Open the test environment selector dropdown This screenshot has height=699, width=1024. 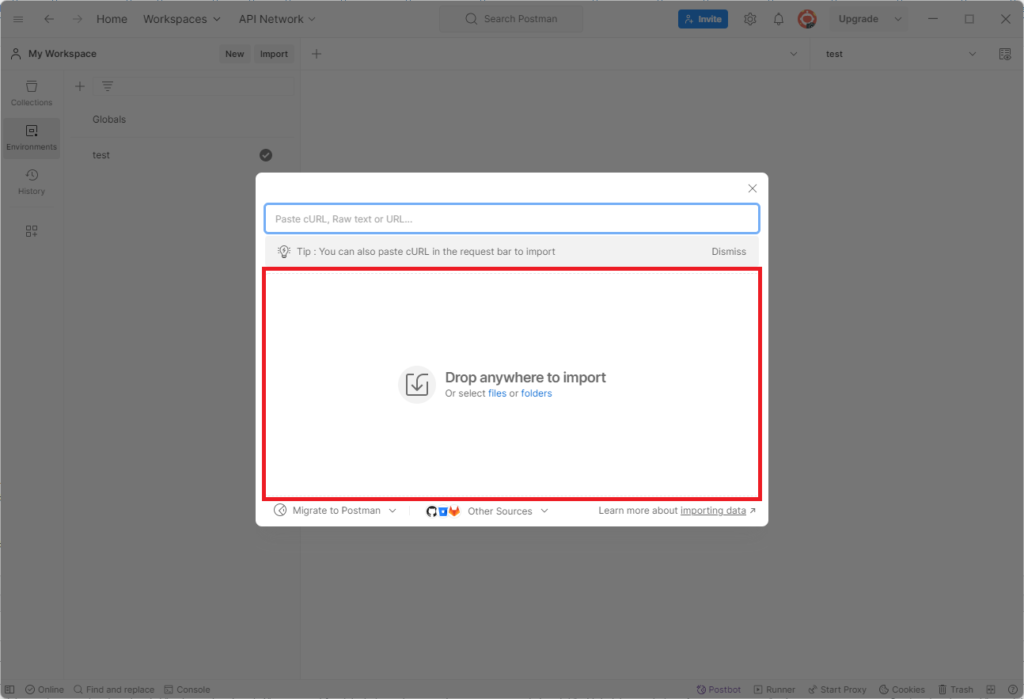point(900,54)
